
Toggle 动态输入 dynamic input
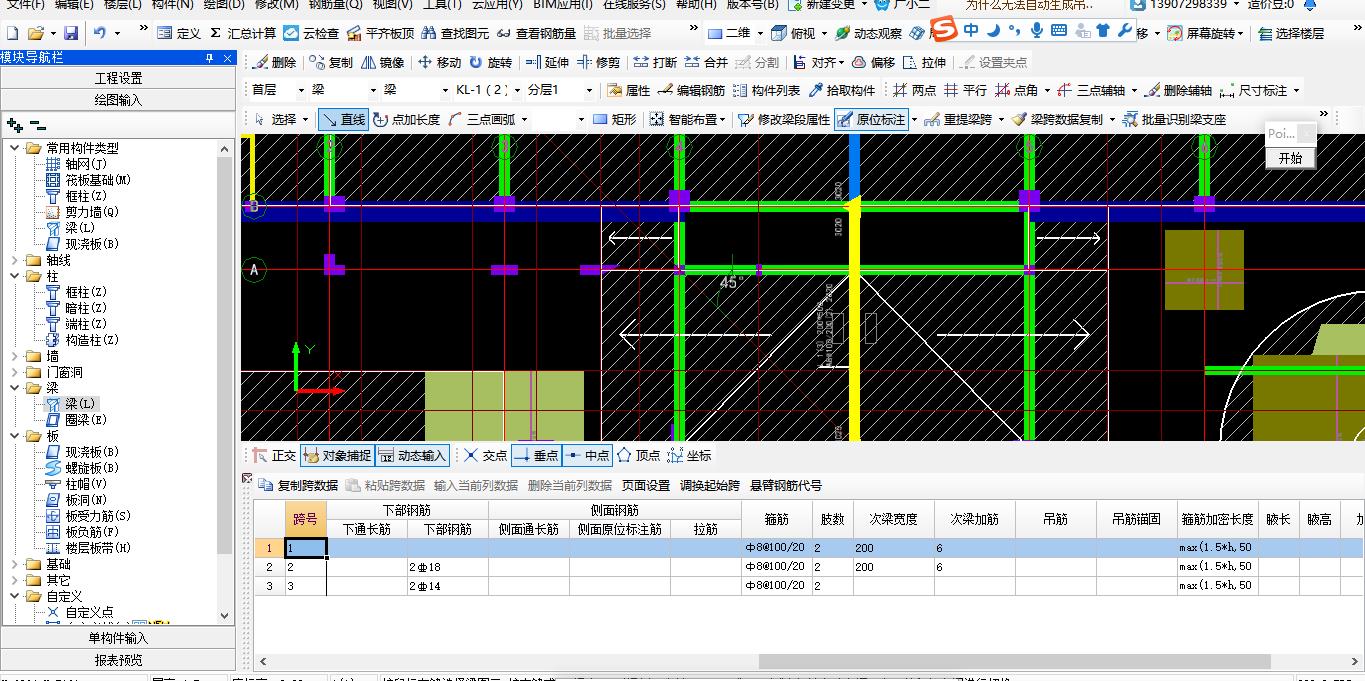click(x=412, y=455)
